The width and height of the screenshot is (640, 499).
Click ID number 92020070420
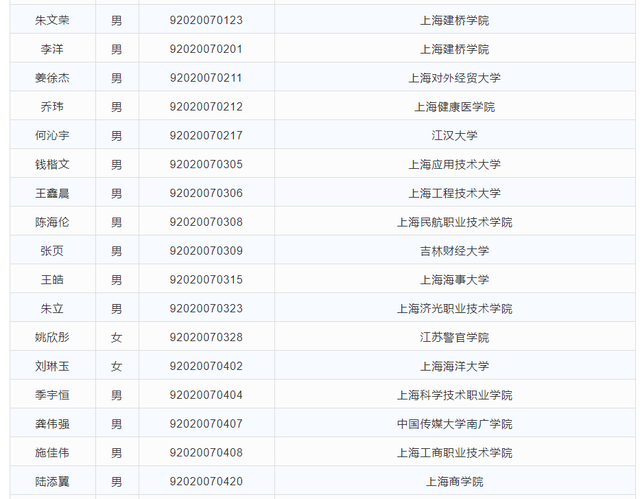click(206, 481)
